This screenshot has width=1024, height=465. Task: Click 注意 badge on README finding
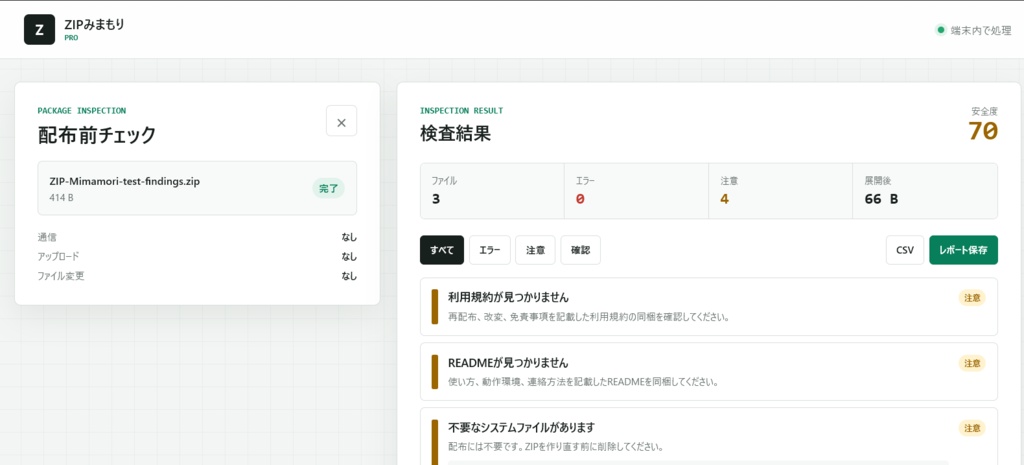[x=972, y=363]
